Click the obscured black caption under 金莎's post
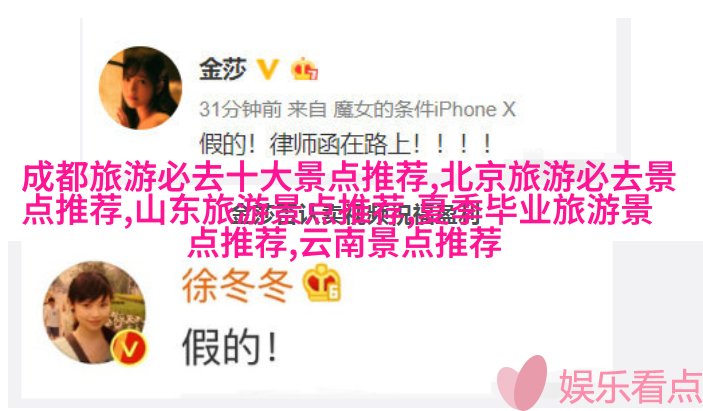703x411 pixels. click(x=355, y=215)
